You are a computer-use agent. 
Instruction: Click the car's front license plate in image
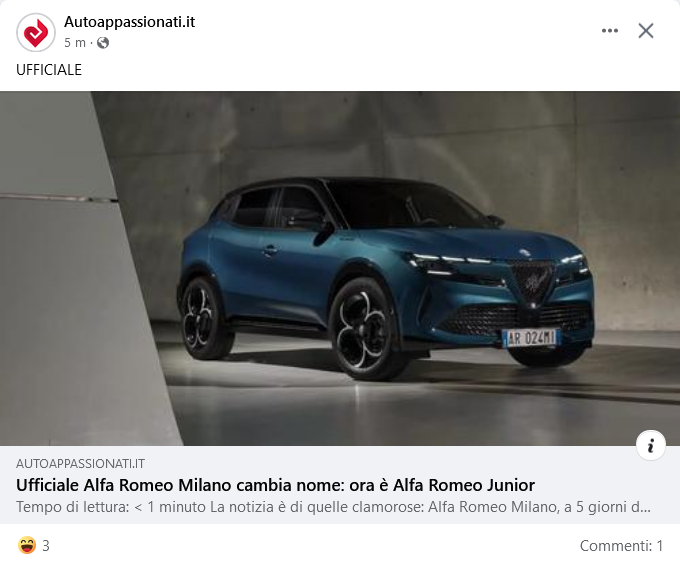click(x=531, y=338)
